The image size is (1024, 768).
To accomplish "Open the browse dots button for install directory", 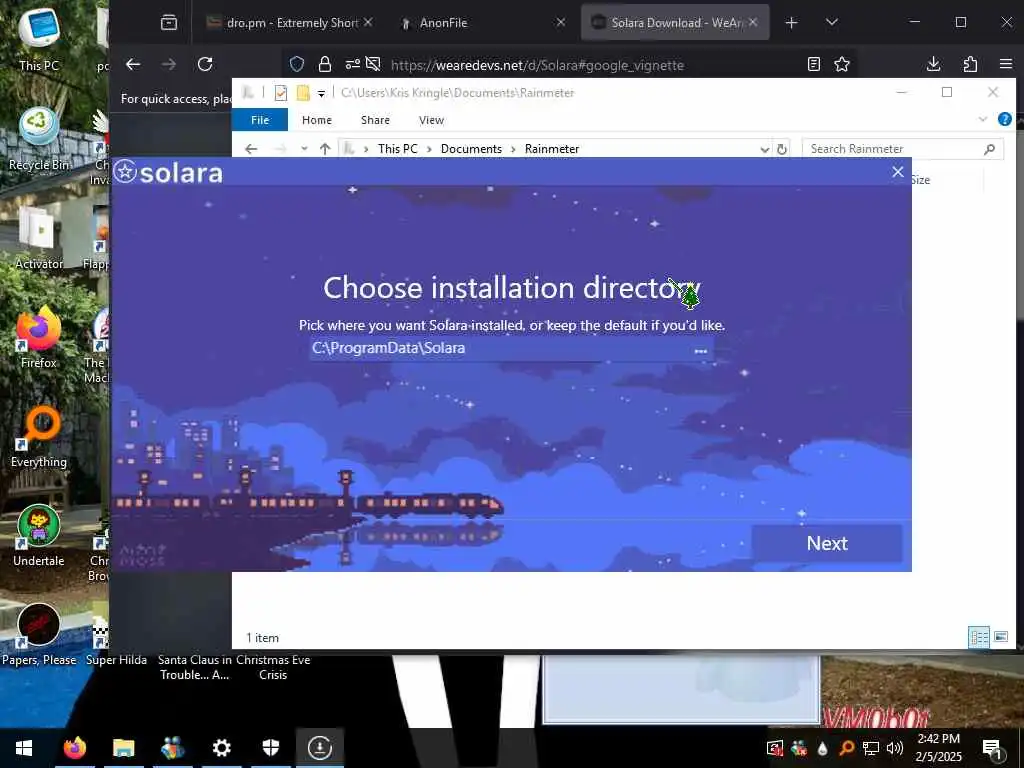I will (701, 351).
